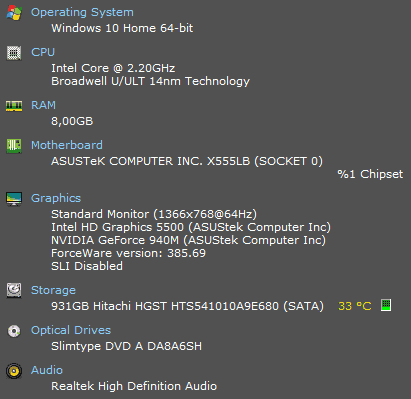Viewport: 411px width, 399px height.
Task: Click the CPU chip icon
Action: pyautogui.click(x=14, y=53)
